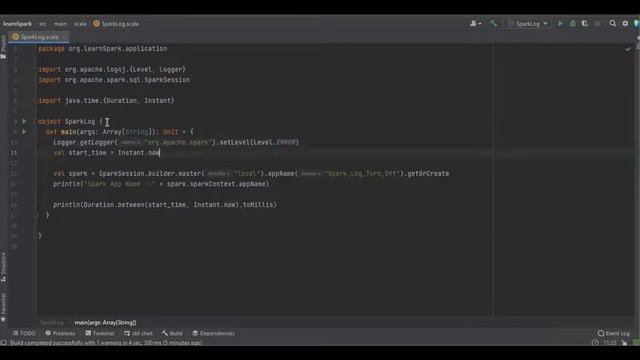Open the Favorites tool window sidebar
The width and height of the screenshot is (640, 360).
tap(3, 307)
